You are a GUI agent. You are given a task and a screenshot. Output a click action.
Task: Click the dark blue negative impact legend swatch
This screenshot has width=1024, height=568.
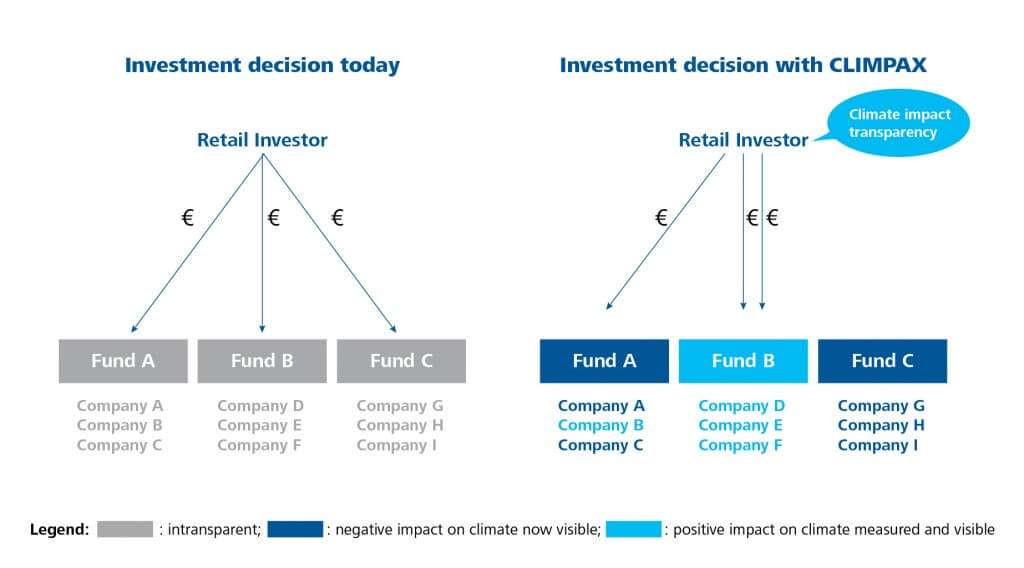tap(295, 529)
